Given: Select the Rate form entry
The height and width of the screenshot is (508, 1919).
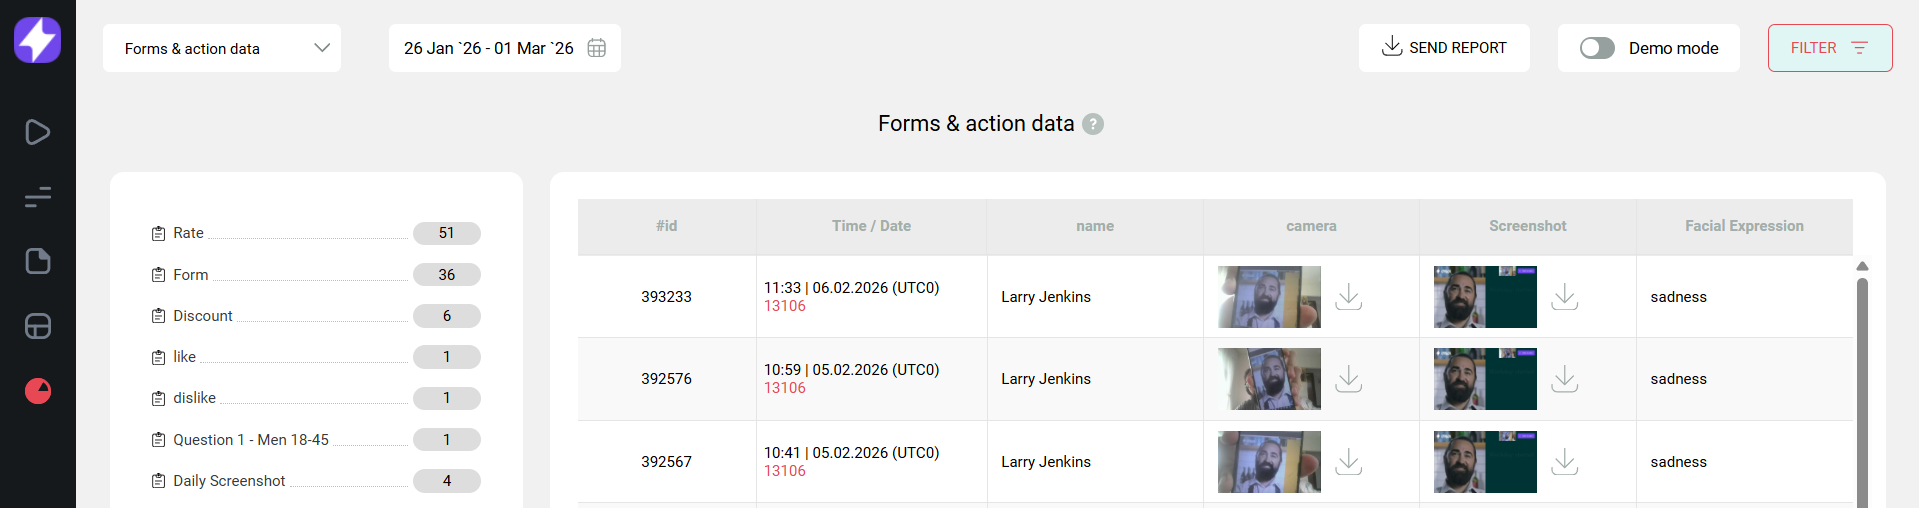Looking at the screenshot, I should coord(188,233).
